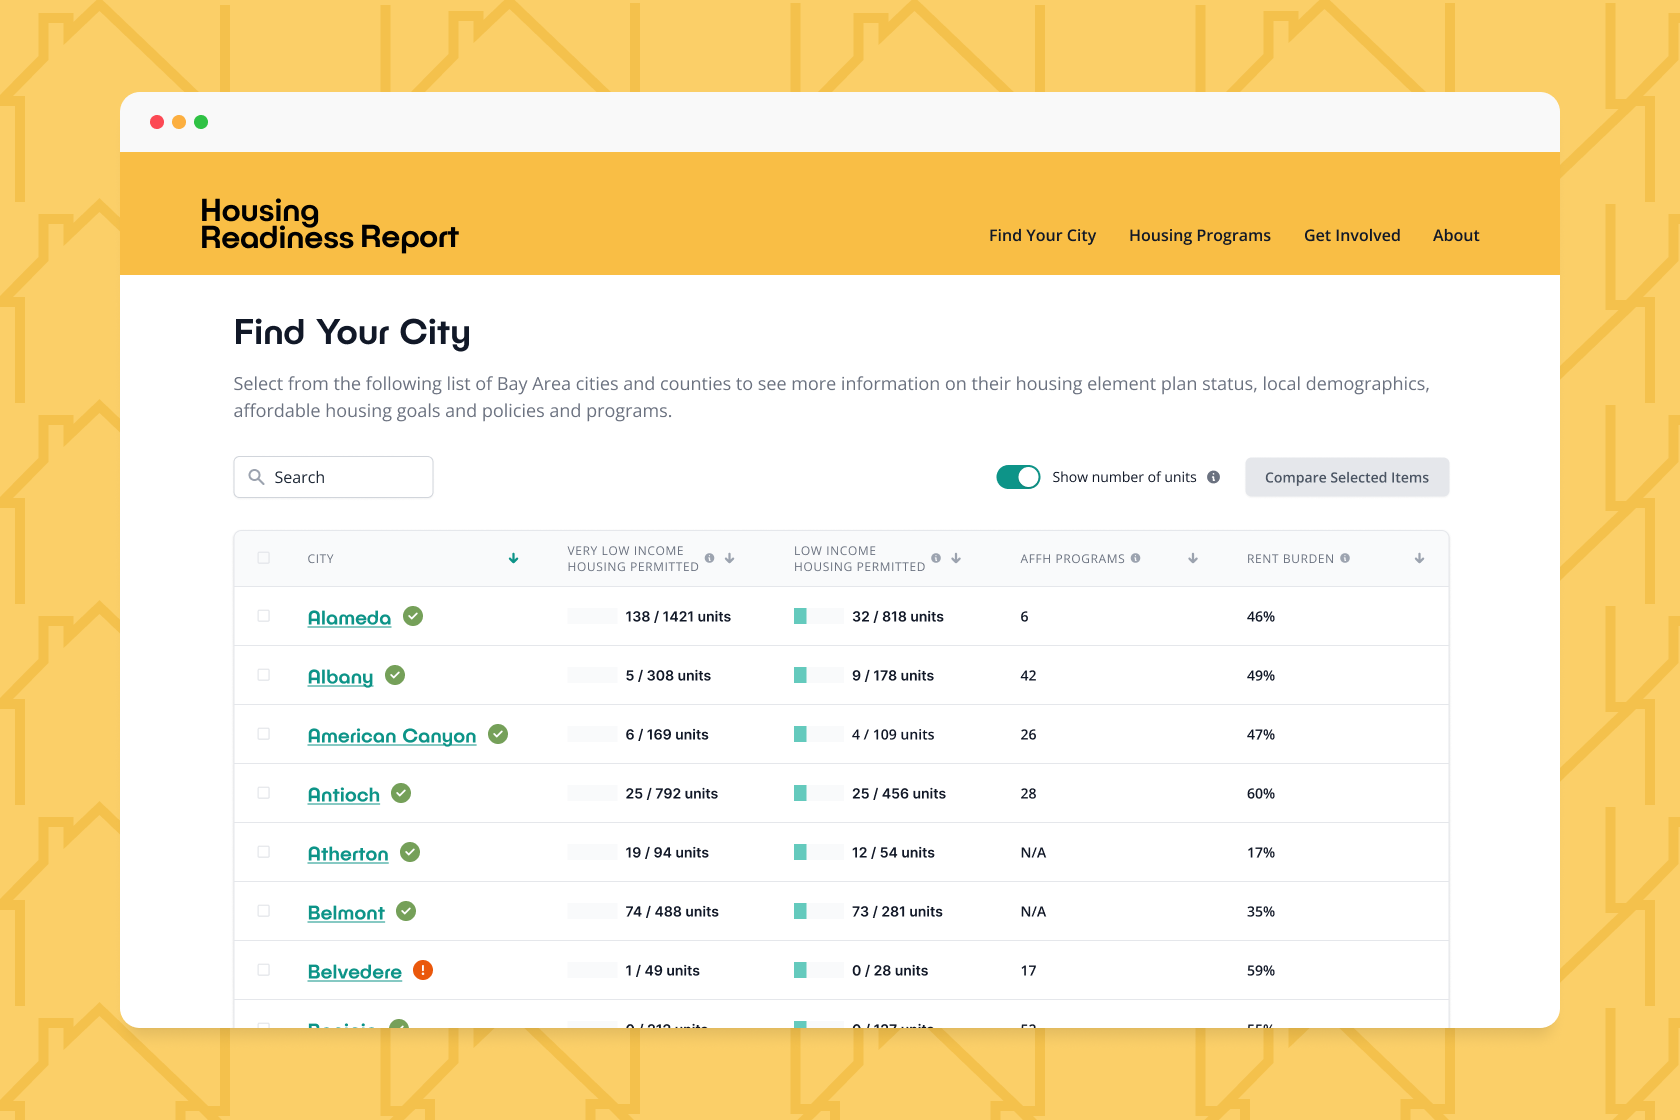
Task: Select the Belmont row checkbox
Action: [x=264, y=911]
